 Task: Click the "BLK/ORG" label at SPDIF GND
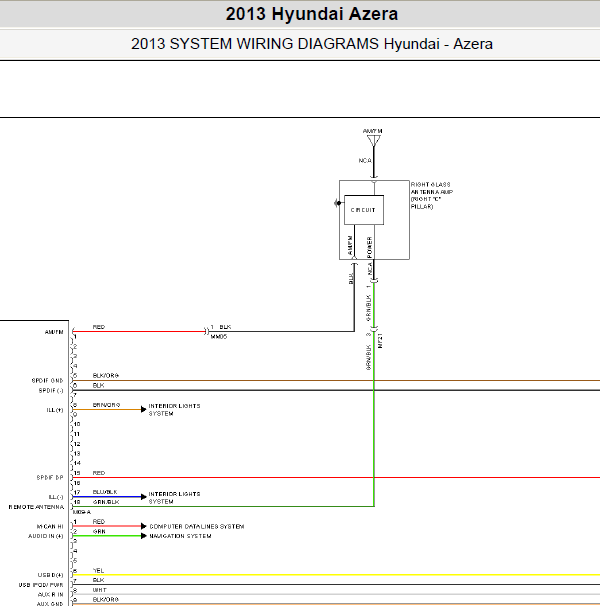coord(106,376)
